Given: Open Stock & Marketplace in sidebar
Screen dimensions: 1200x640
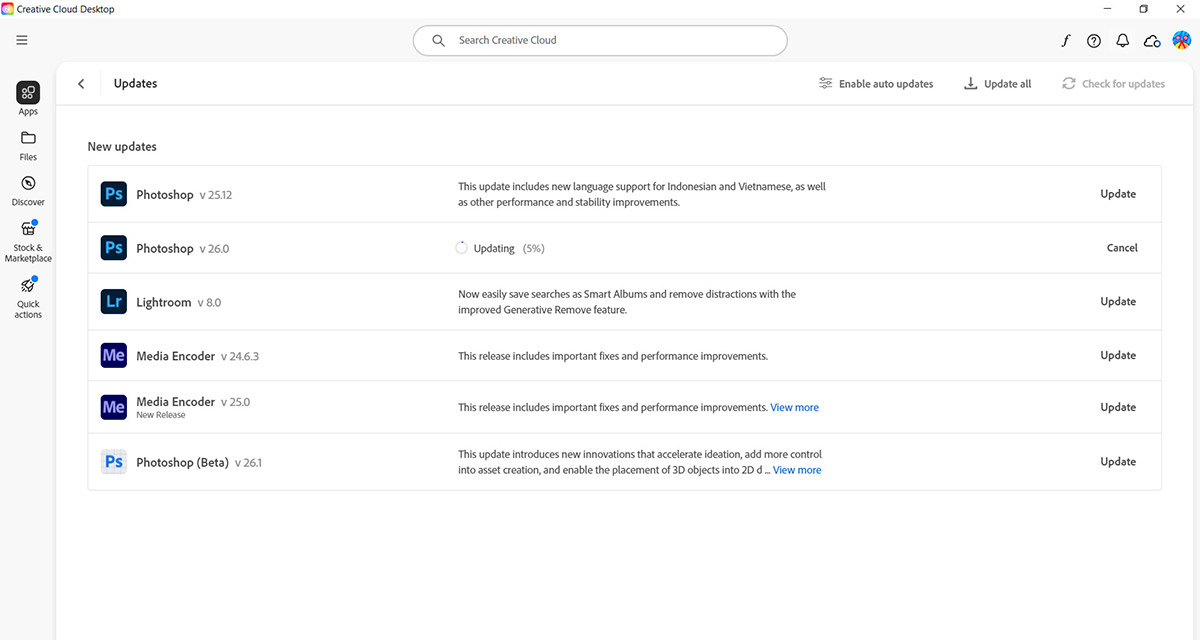Looking at the screenshot, I should coord(28,241).
